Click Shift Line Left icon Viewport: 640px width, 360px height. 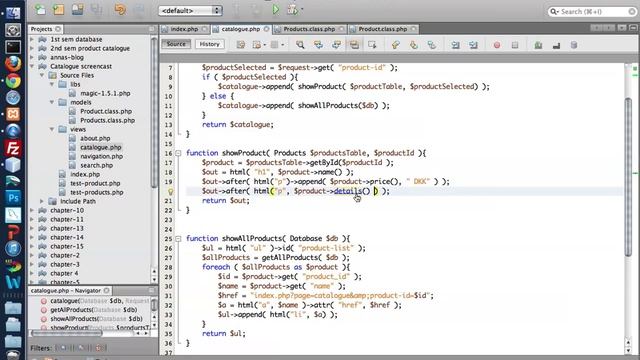pos(455,45)
